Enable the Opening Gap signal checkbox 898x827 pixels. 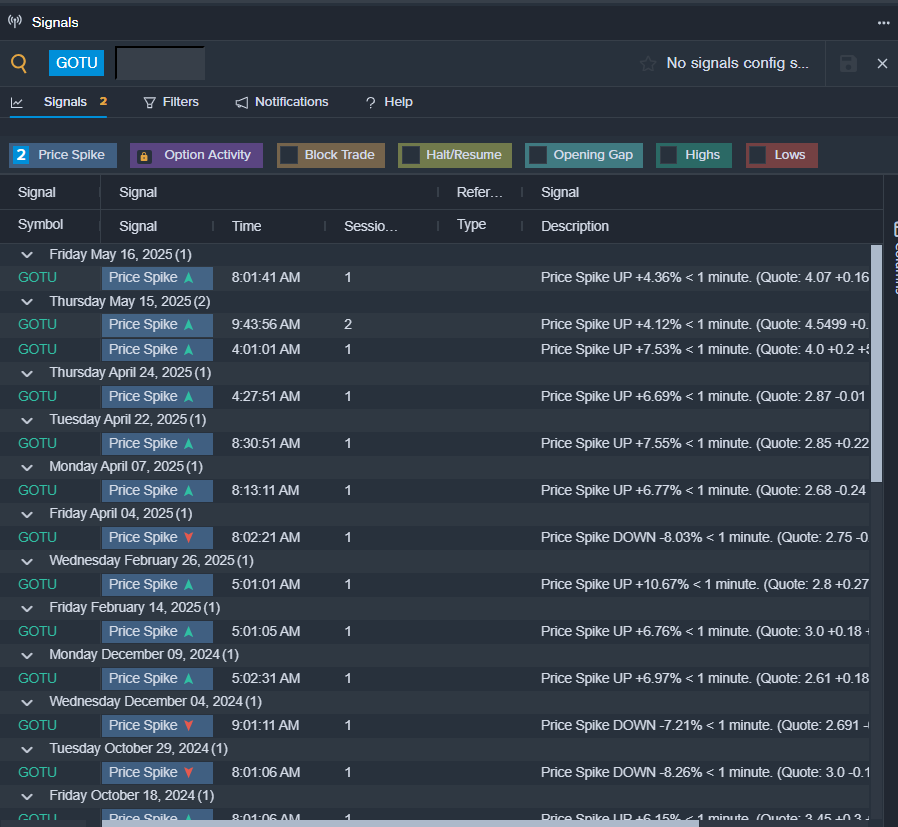point(538,155)
